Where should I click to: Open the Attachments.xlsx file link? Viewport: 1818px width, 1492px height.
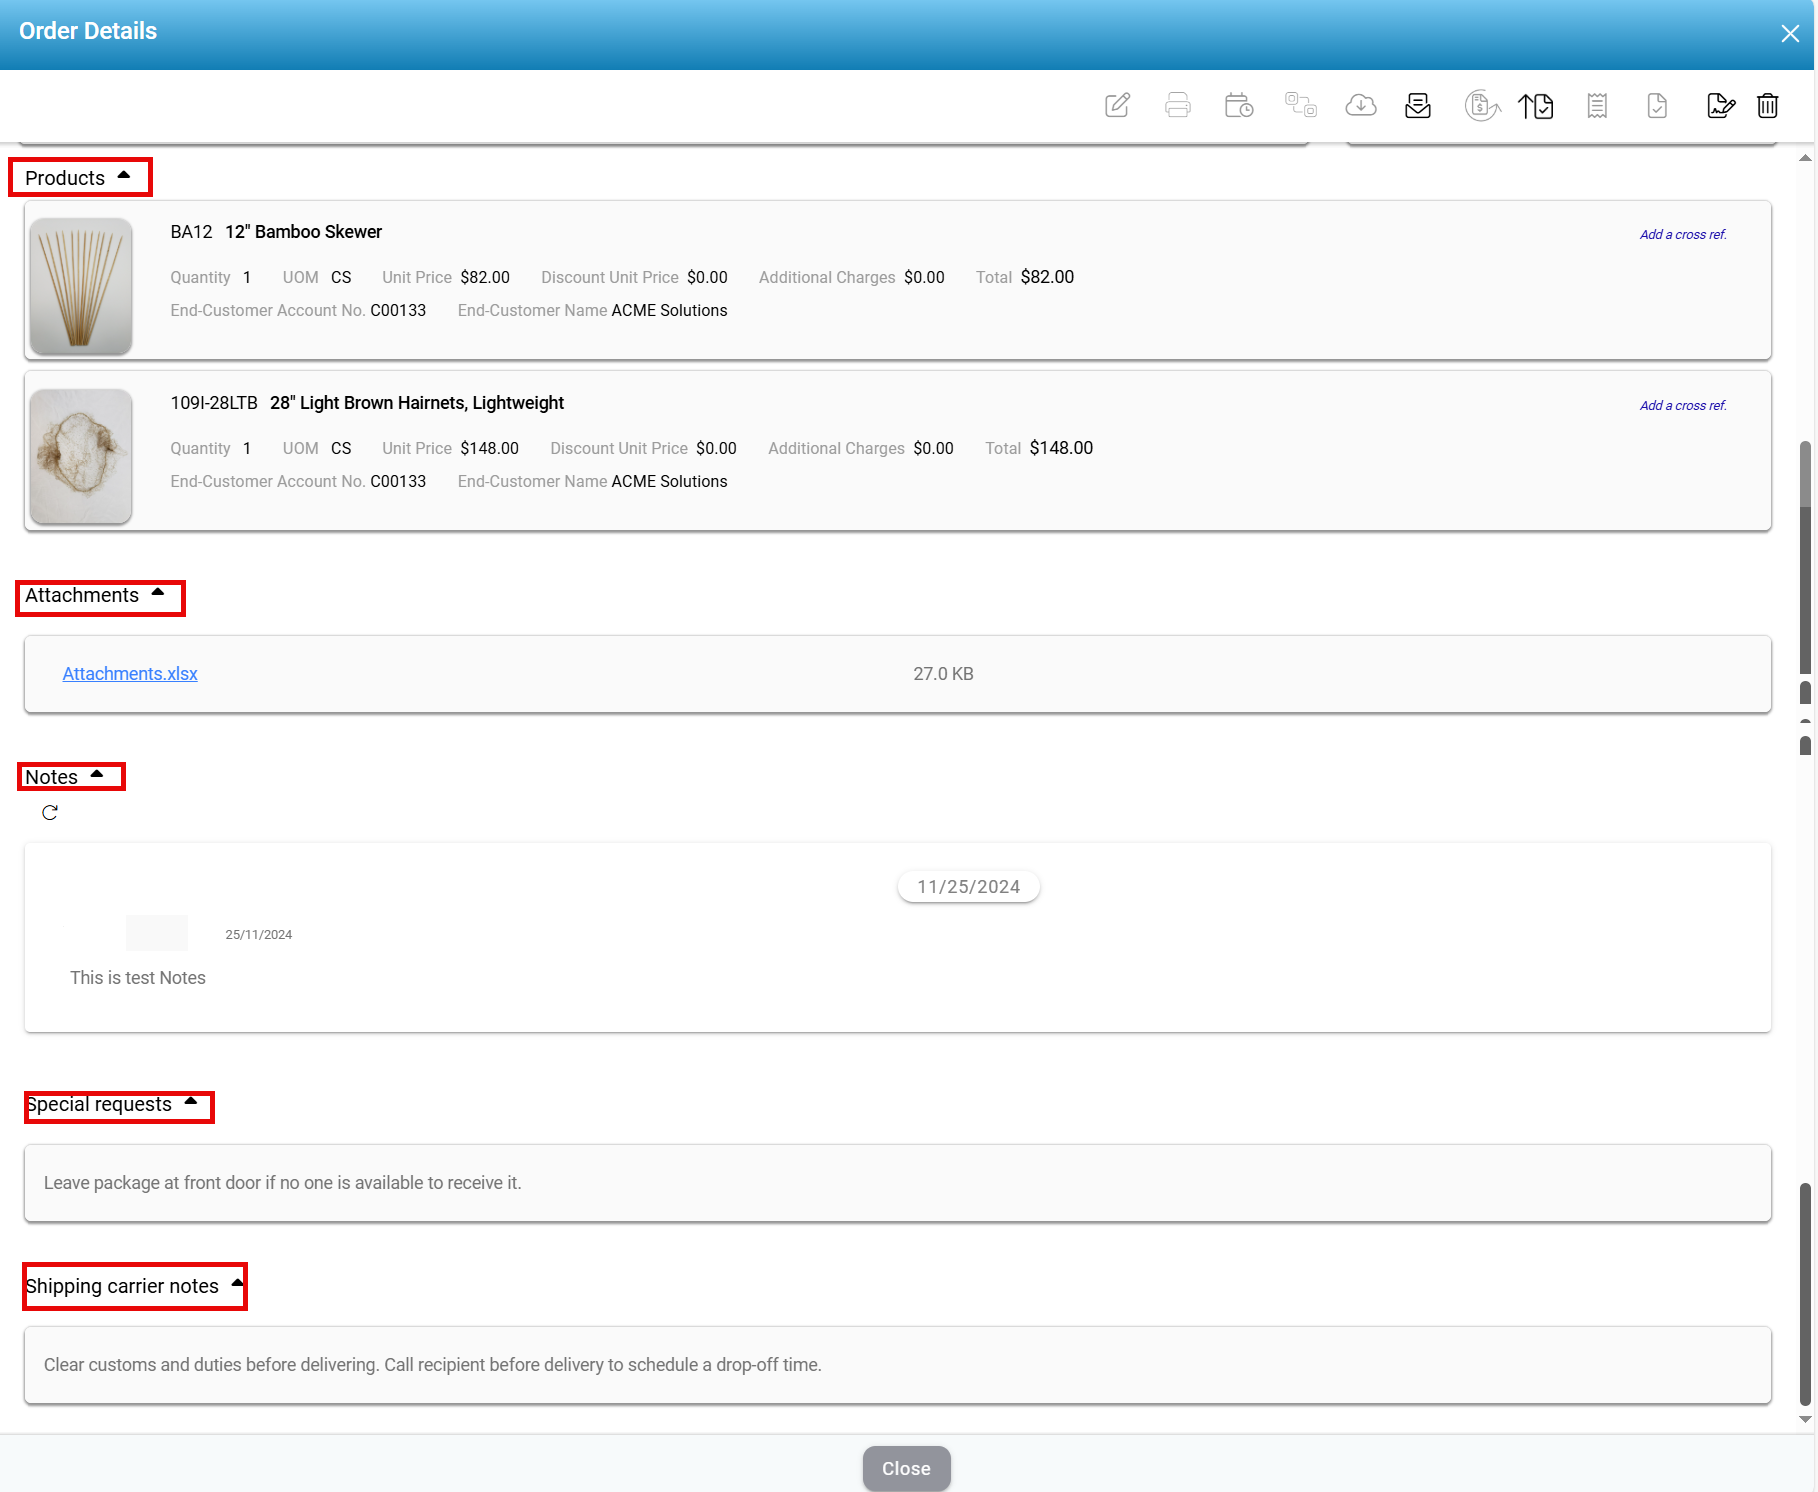coord(130,674)
